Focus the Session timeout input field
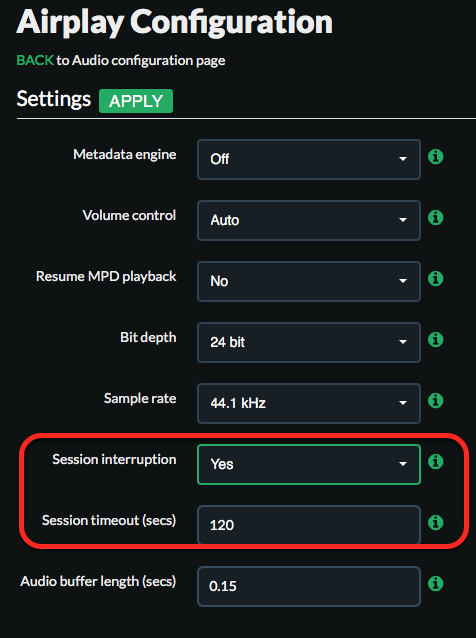476x638 pixels. pos(309,525)
